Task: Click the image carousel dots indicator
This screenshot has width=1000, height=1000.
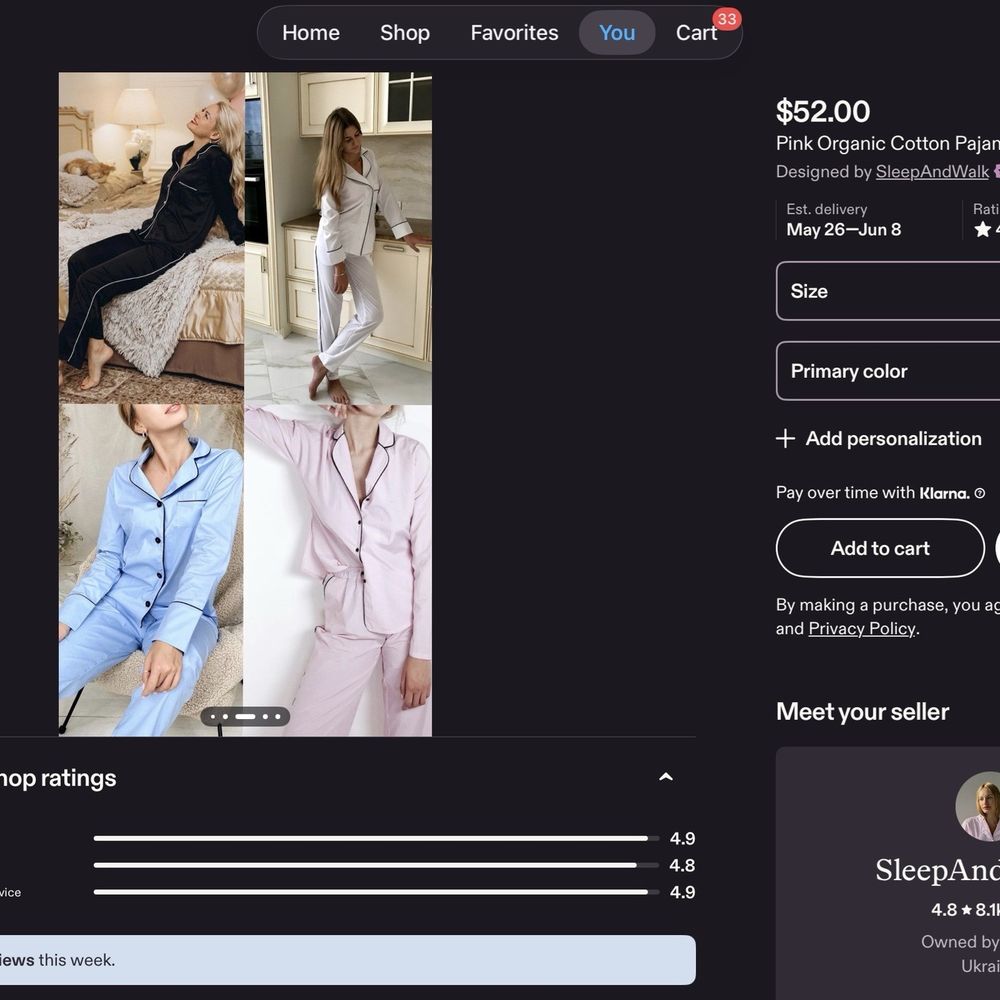Action: tap(246, 717)
